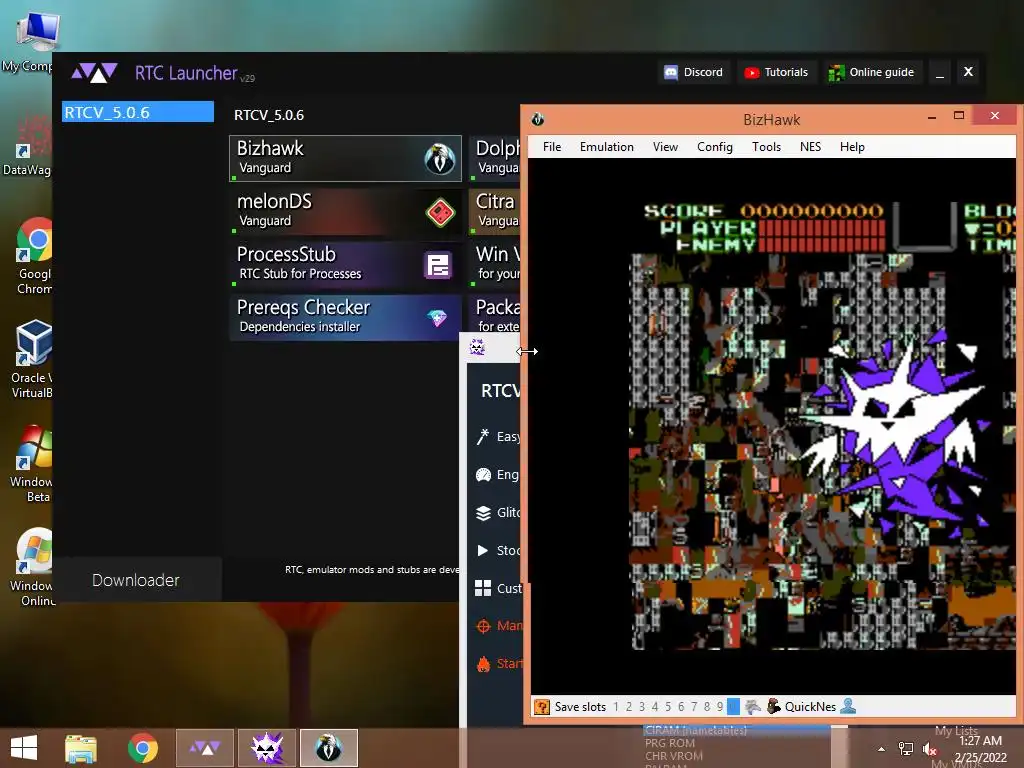Select save slot 5 in BizHawk
Viewport: 1024px width, 768px height.
click(x=668, y=707)
